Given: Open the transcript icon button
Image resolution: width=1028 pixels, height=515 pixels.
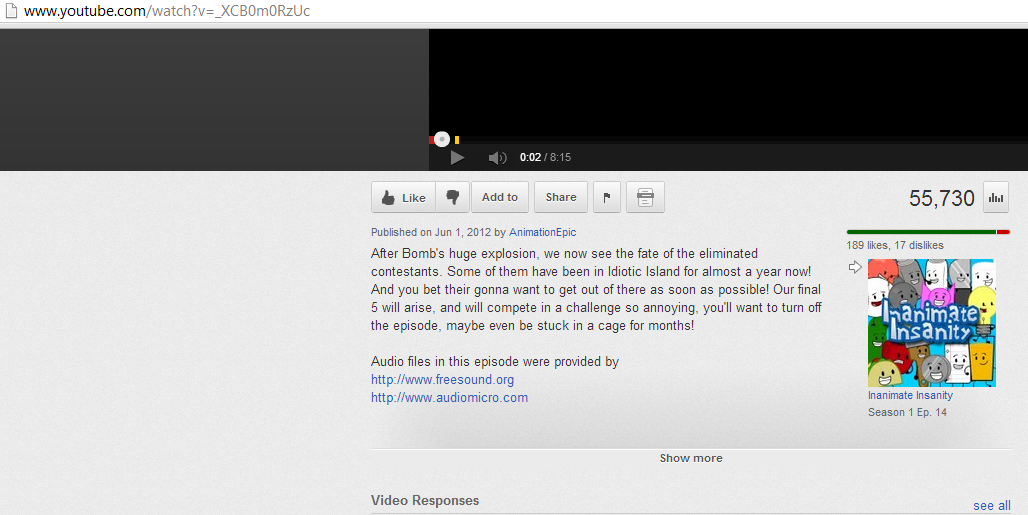Looking at the screenshot, I should pos(645,197).
